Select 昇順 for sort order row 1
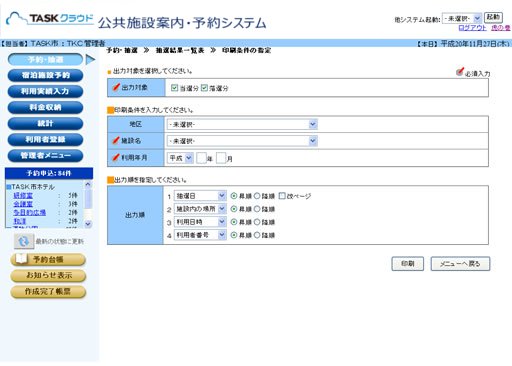The image size is (512, 366). 234,196
